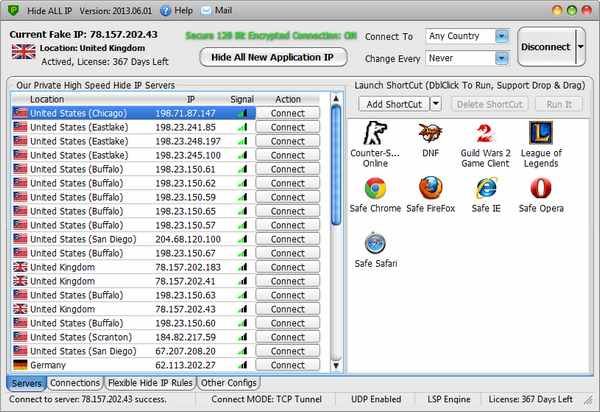Screen dimensions: 600x412
Task: Select row with IP 198.23.150.61
Action: [x=133, y=169]
